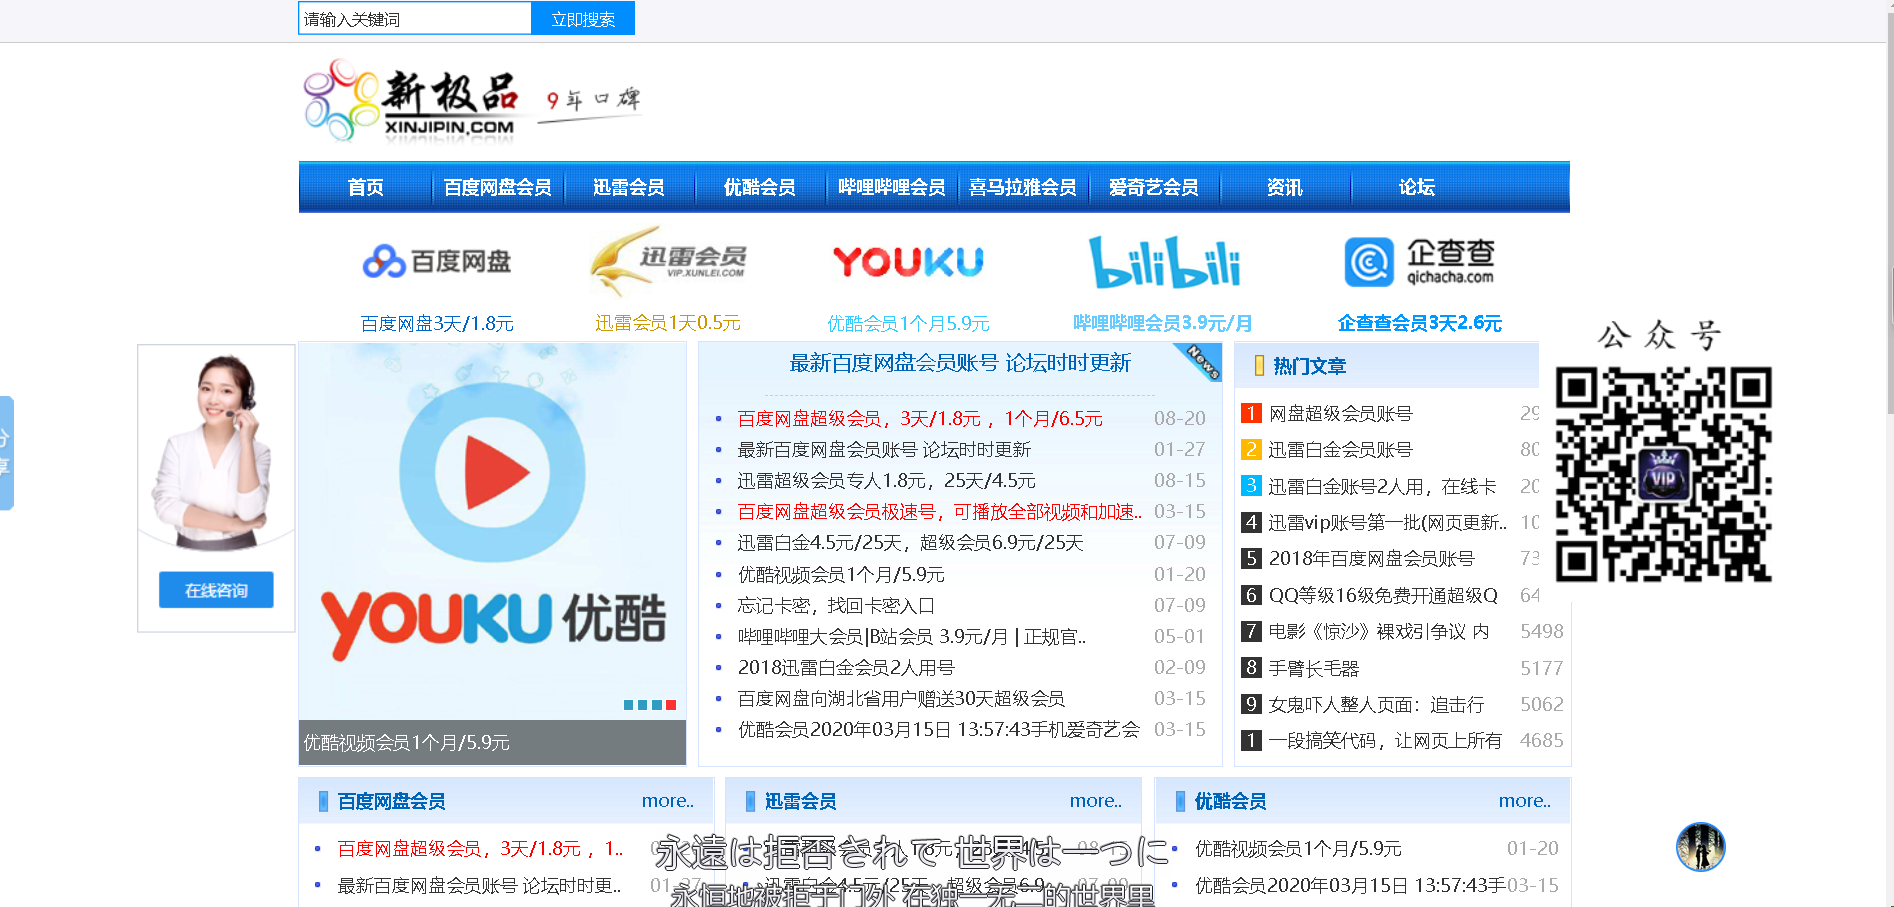Click the 百度网盘 logo icon
Image resolution: width=1894 pixels, height=907 pixels.
(437, 261)
